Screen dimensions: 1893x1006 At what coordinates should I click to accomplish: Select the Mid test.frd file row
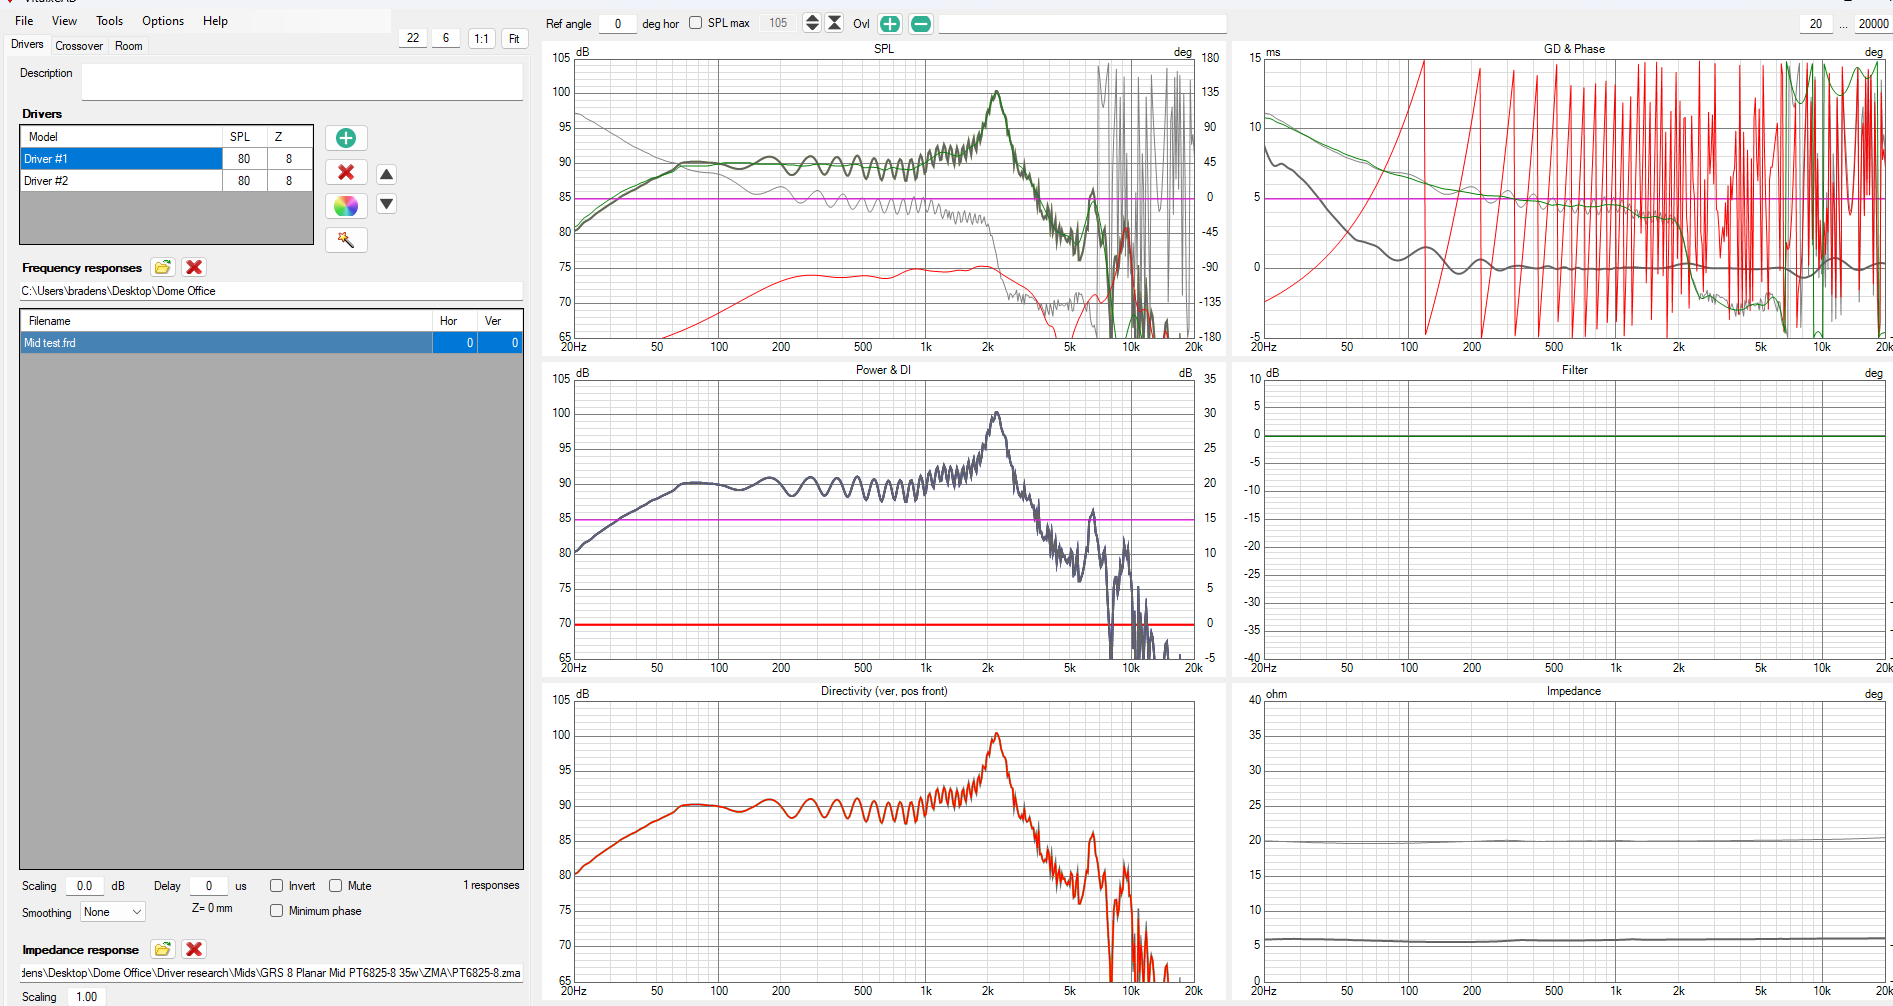[x=271, y=343]
